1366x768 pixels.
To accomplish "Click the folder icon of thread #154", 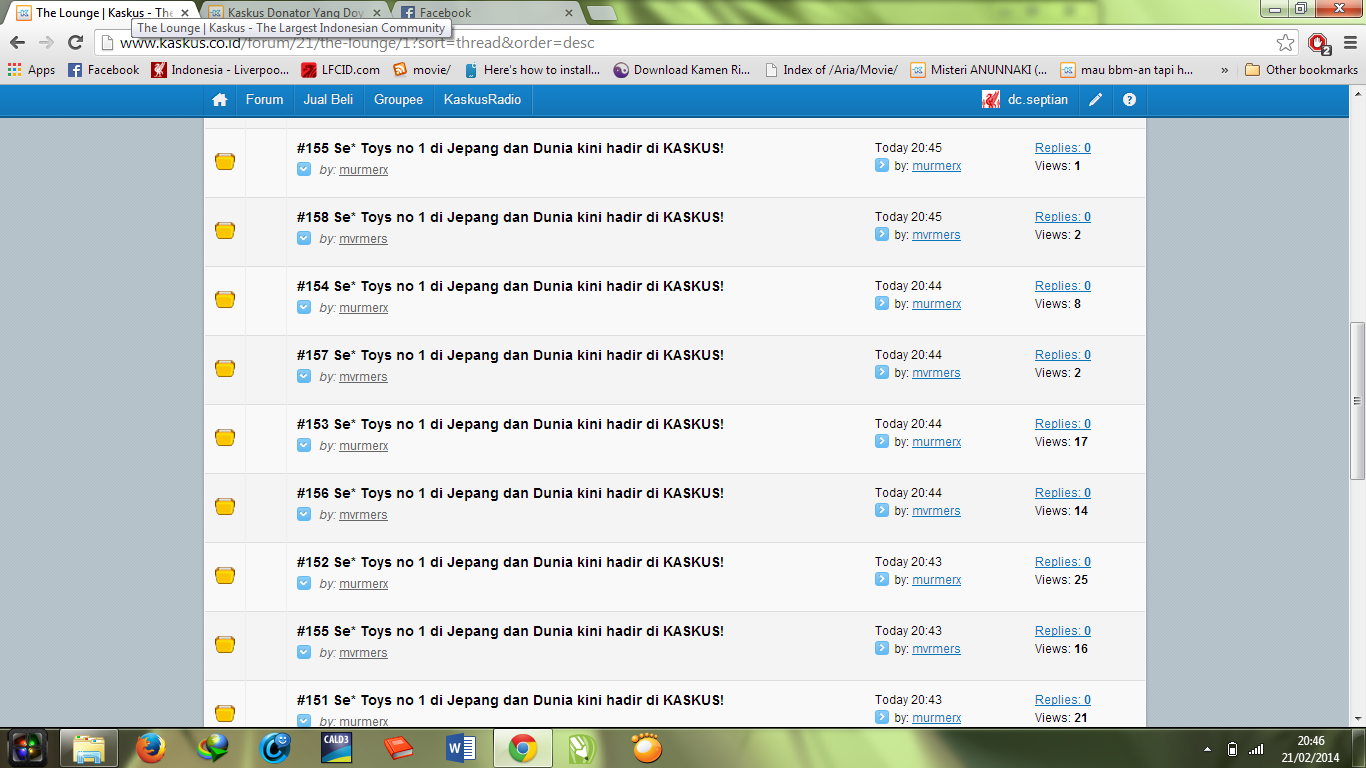I will 225,299.
